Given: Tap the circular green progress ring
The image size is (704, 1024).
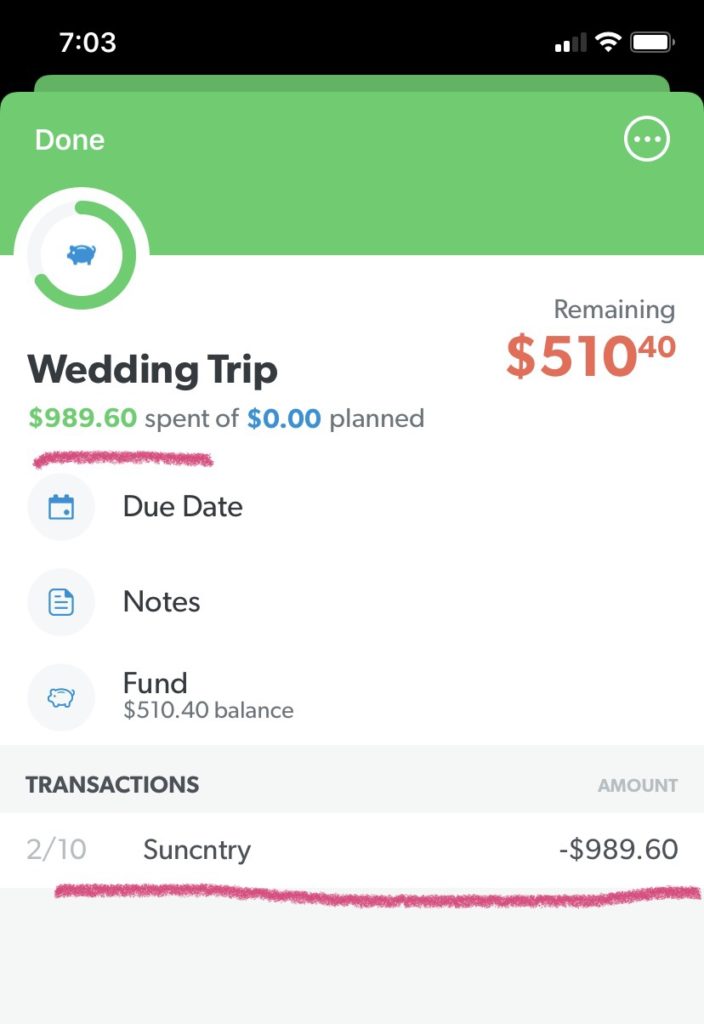Looking at the screenshot, I should tap(42, 280).
